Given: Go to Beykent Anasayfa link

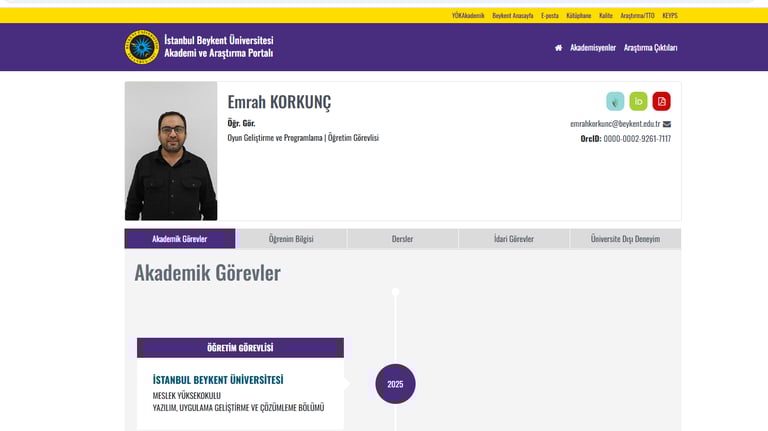Looking at the screenshot, I should tap(513, 16).
